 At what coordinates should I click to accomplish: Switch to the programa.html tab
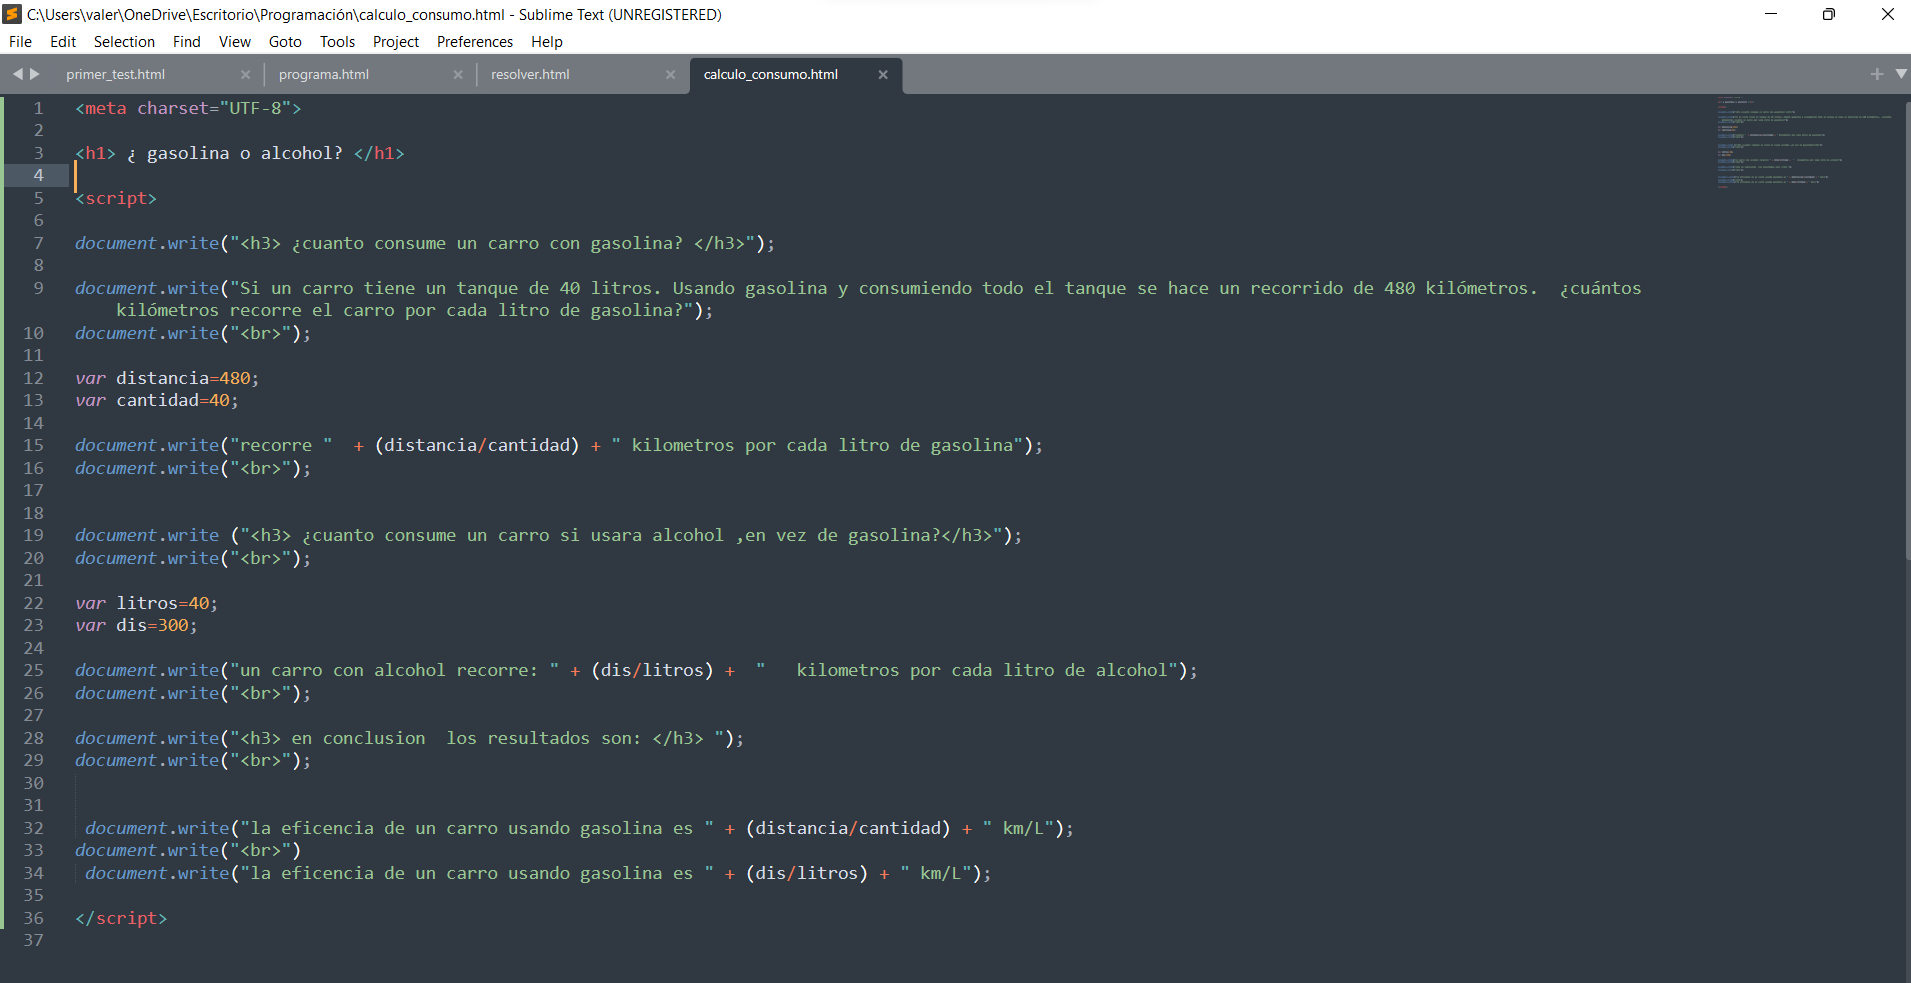324,75
